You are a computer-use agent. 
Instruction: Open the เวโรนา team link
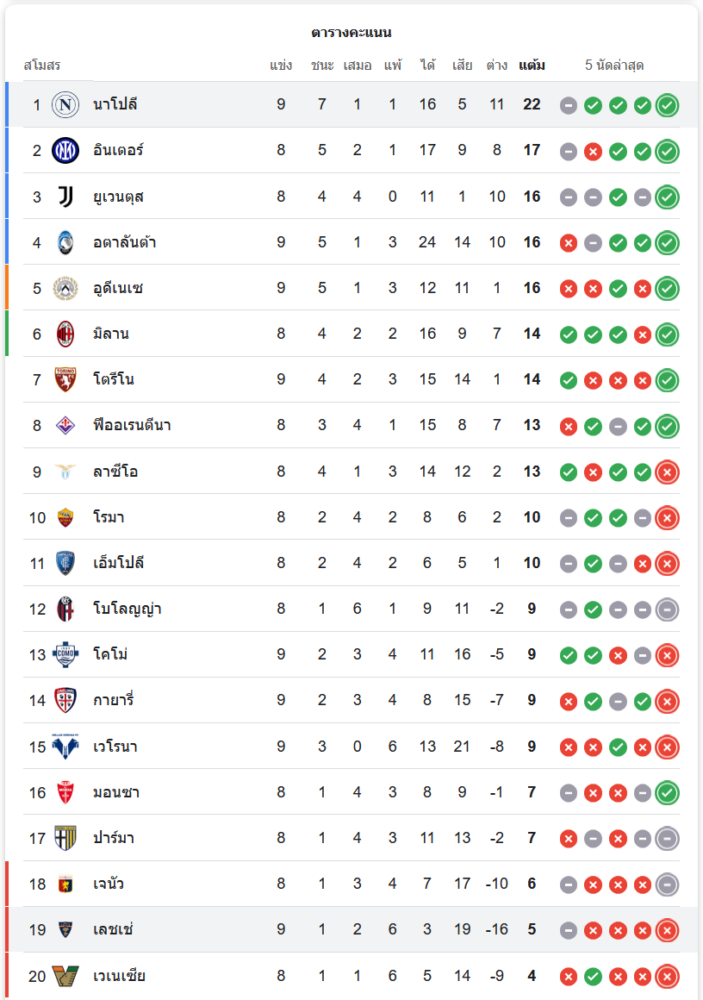point(116,746)
